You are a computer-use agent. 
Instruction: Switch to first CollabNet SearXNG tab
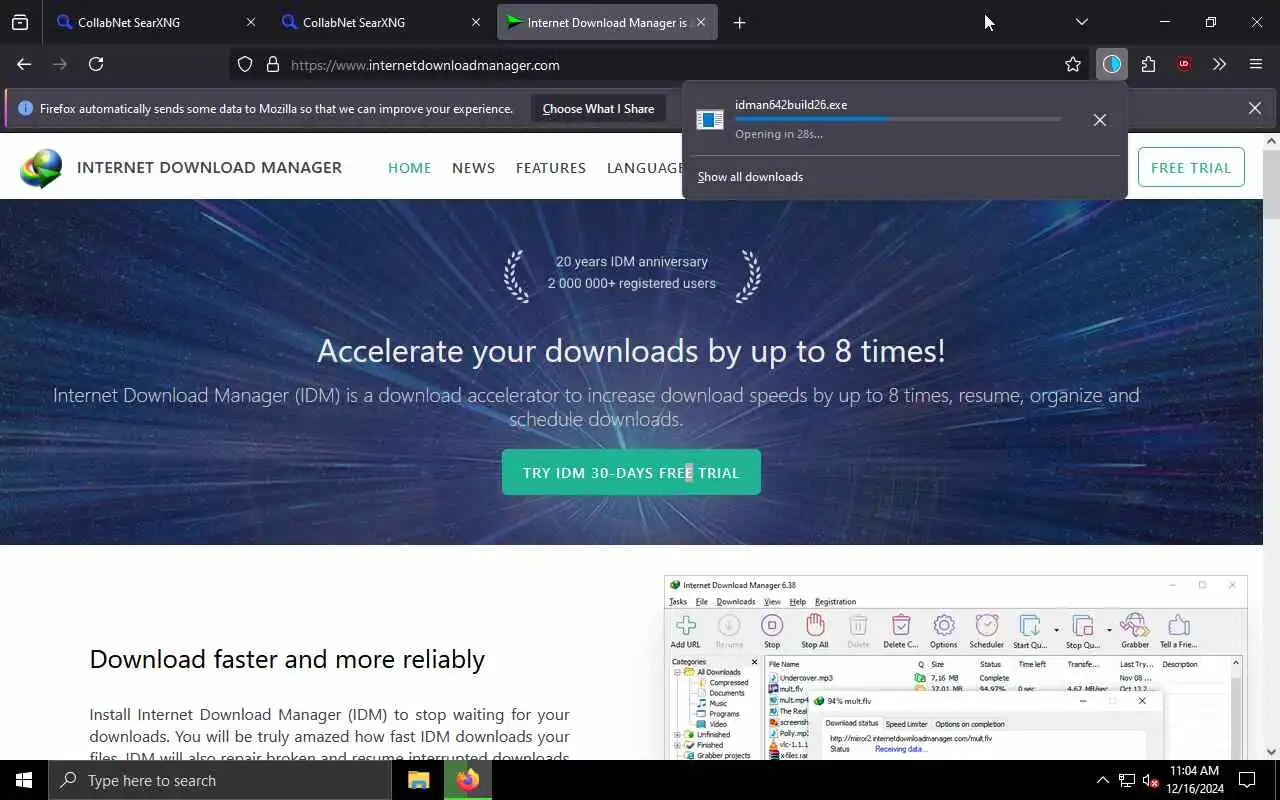tap(157, 22)
